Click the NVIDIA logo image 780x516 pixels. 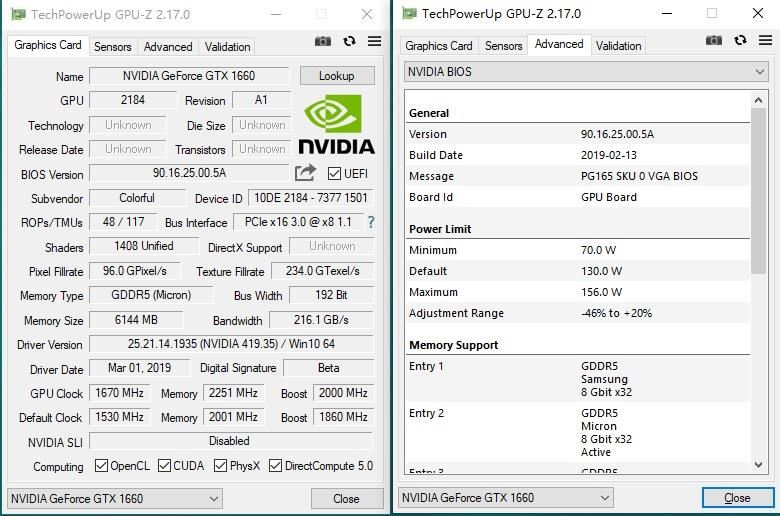pyautogui.click(x=336, y=124)
